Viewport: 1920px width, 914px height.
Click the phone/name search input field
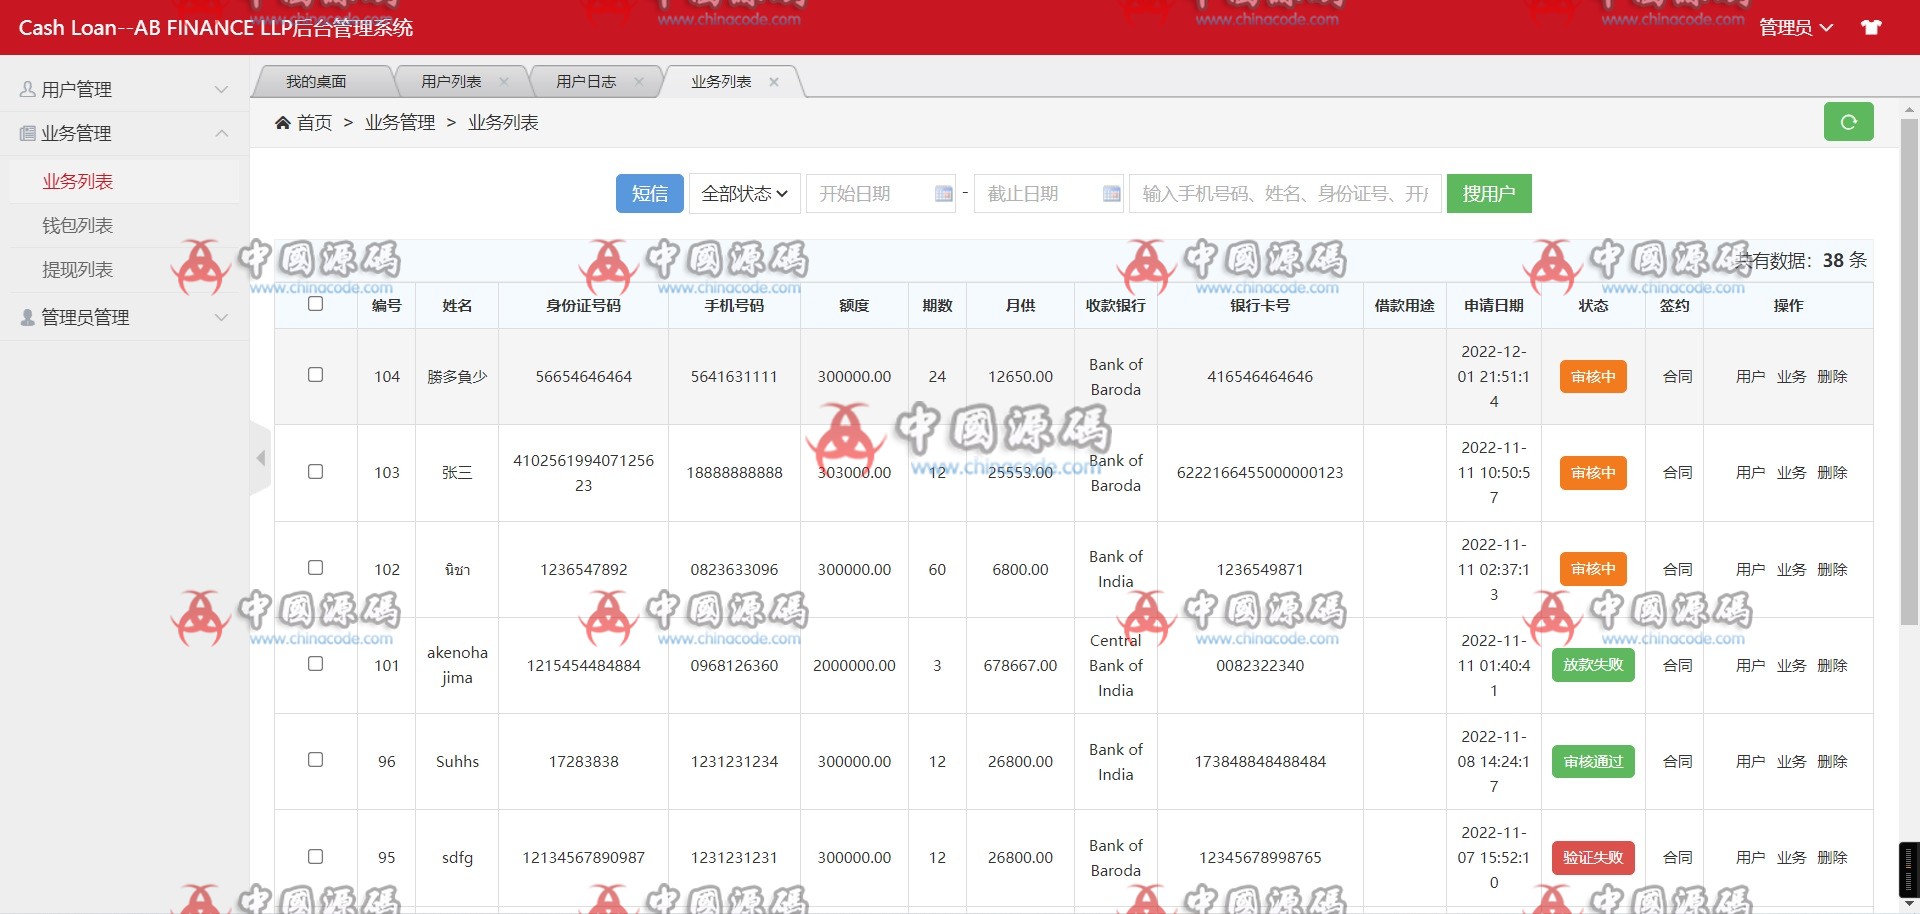(x=1284, y=194)
